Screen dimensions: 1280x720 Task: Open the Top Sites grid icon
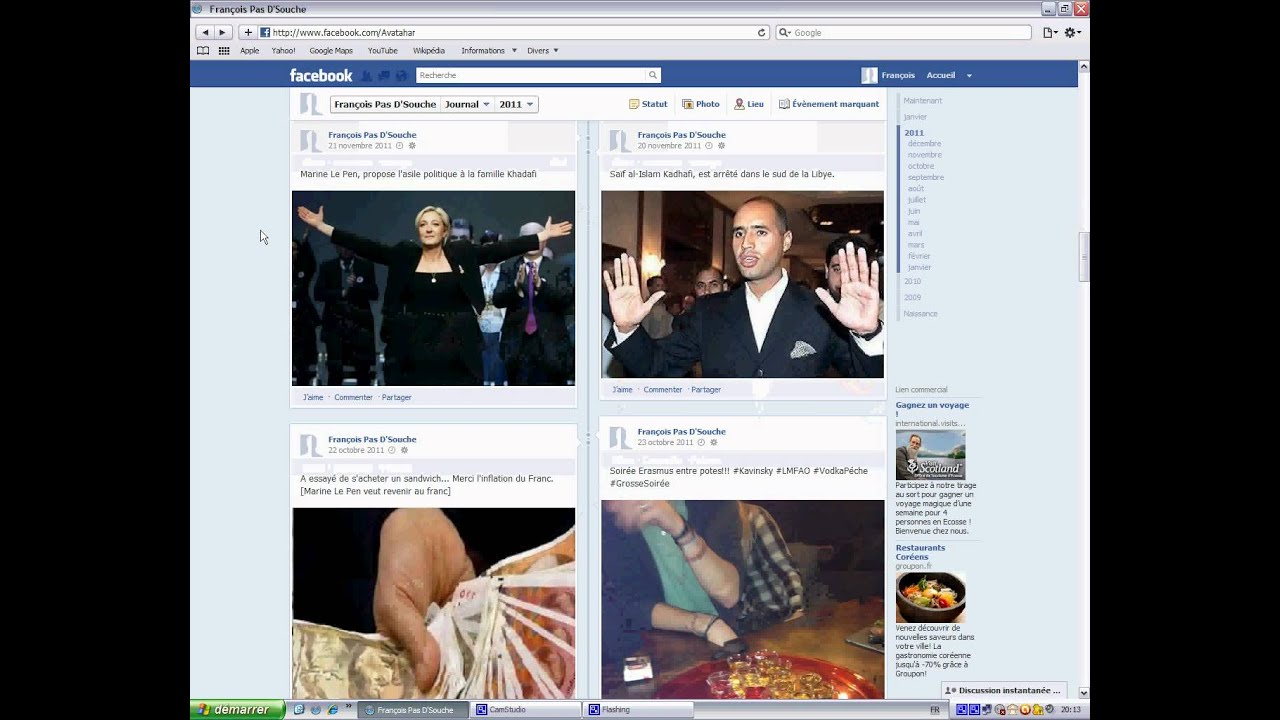pos(224,51)
